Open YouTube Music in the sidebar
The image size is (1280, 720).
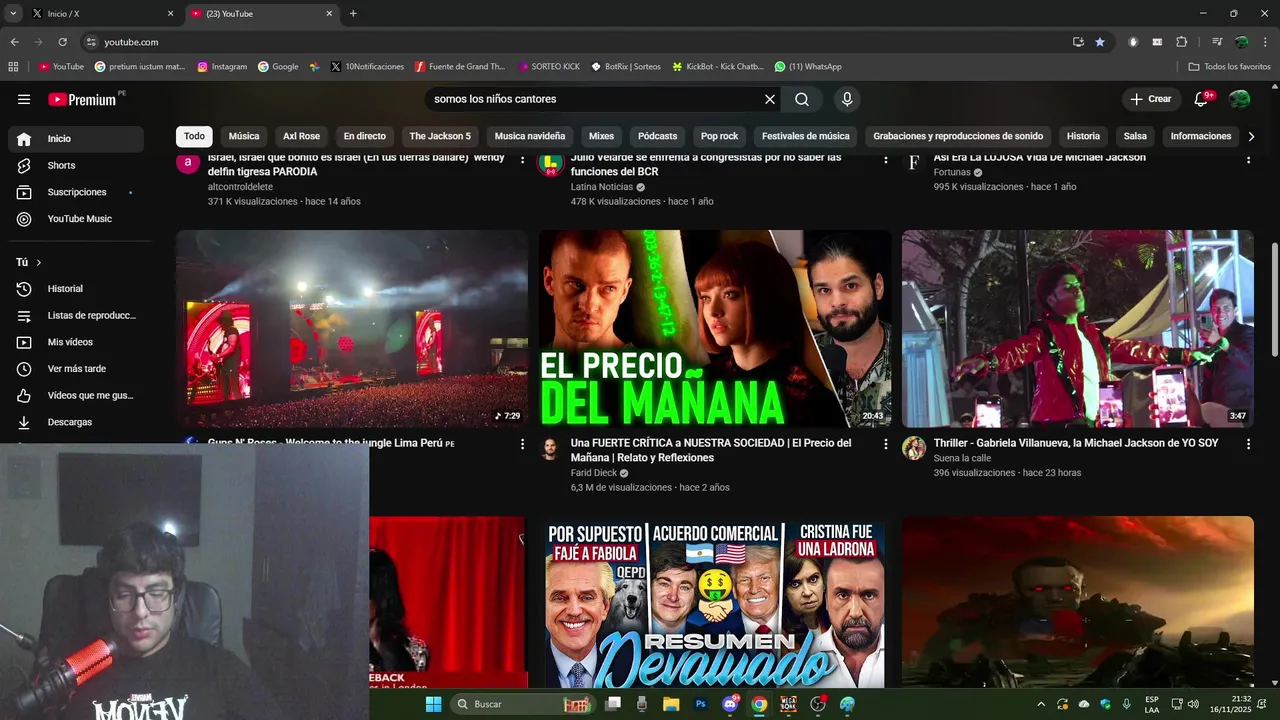(x=76, y=219)
